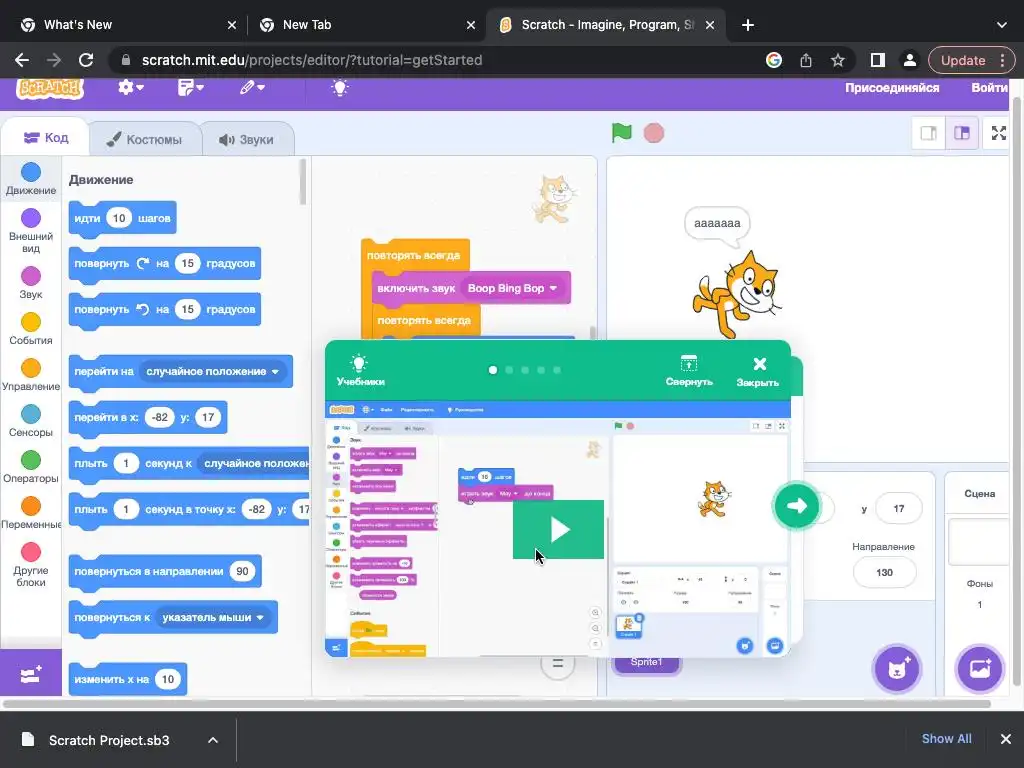Expand the tab search chevron

point(1002,25)
